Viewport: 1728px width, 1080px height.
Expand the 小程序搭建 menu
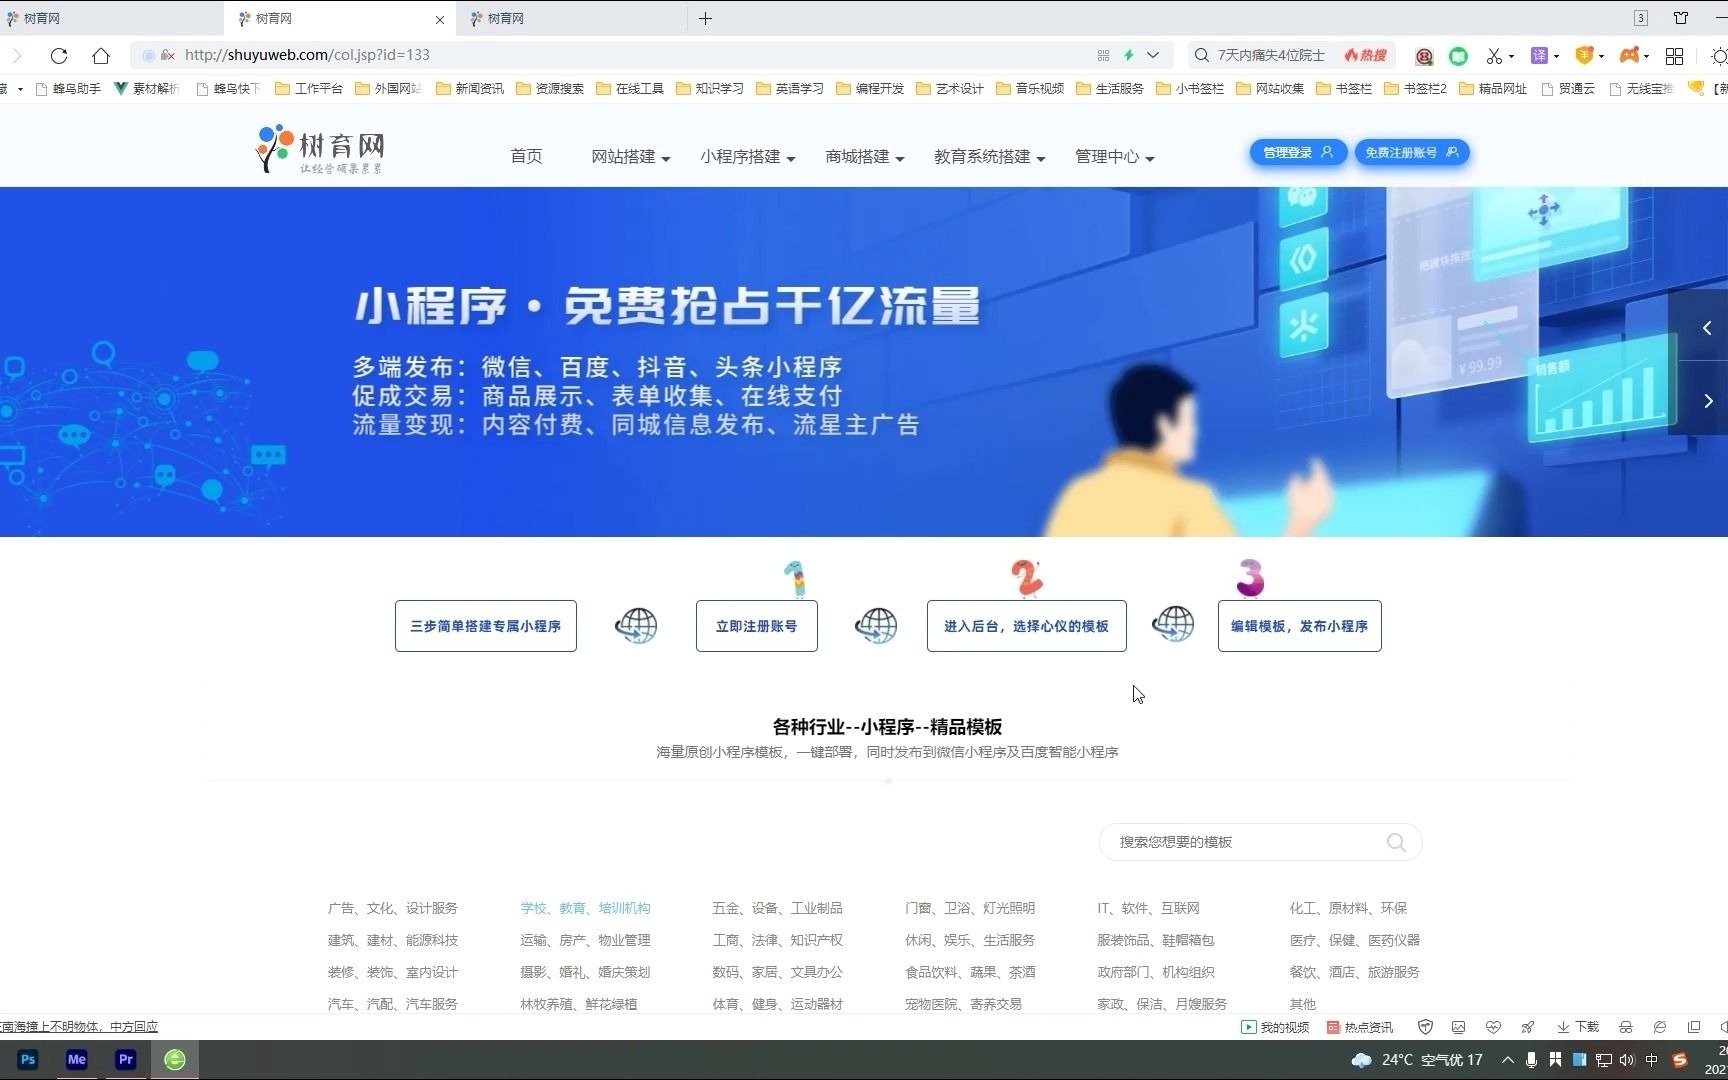747,156
